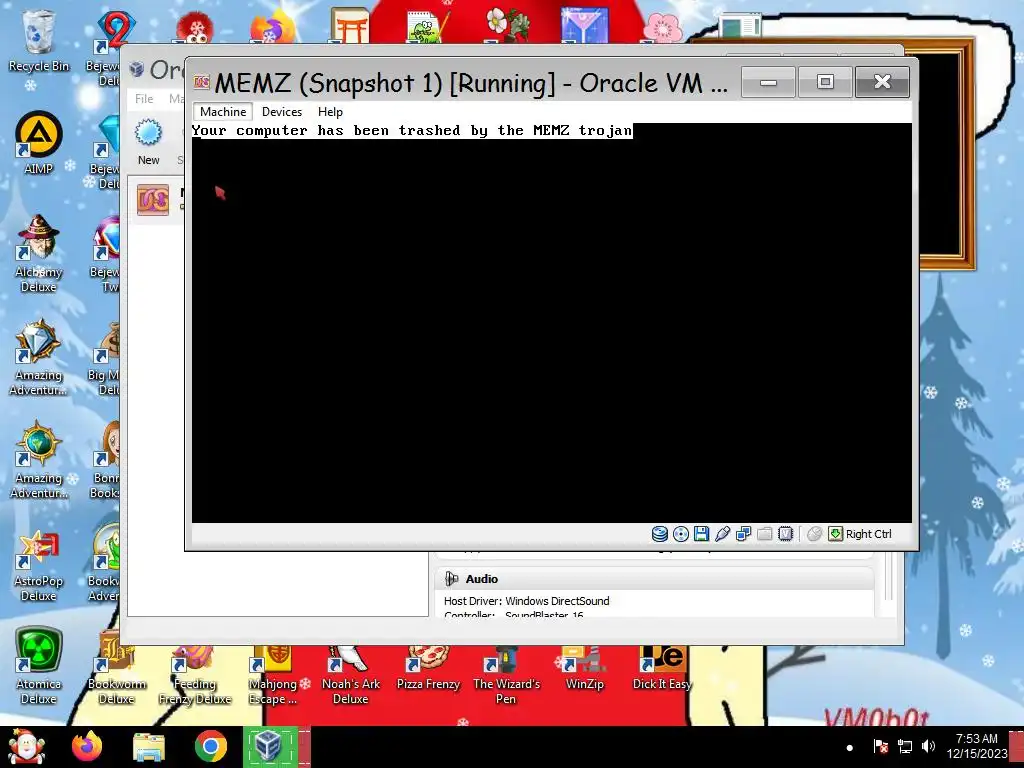Open the Machine menu of the MEMZ VM window
This screenshot has width=1024, height=768.
(x=223, y=112)
